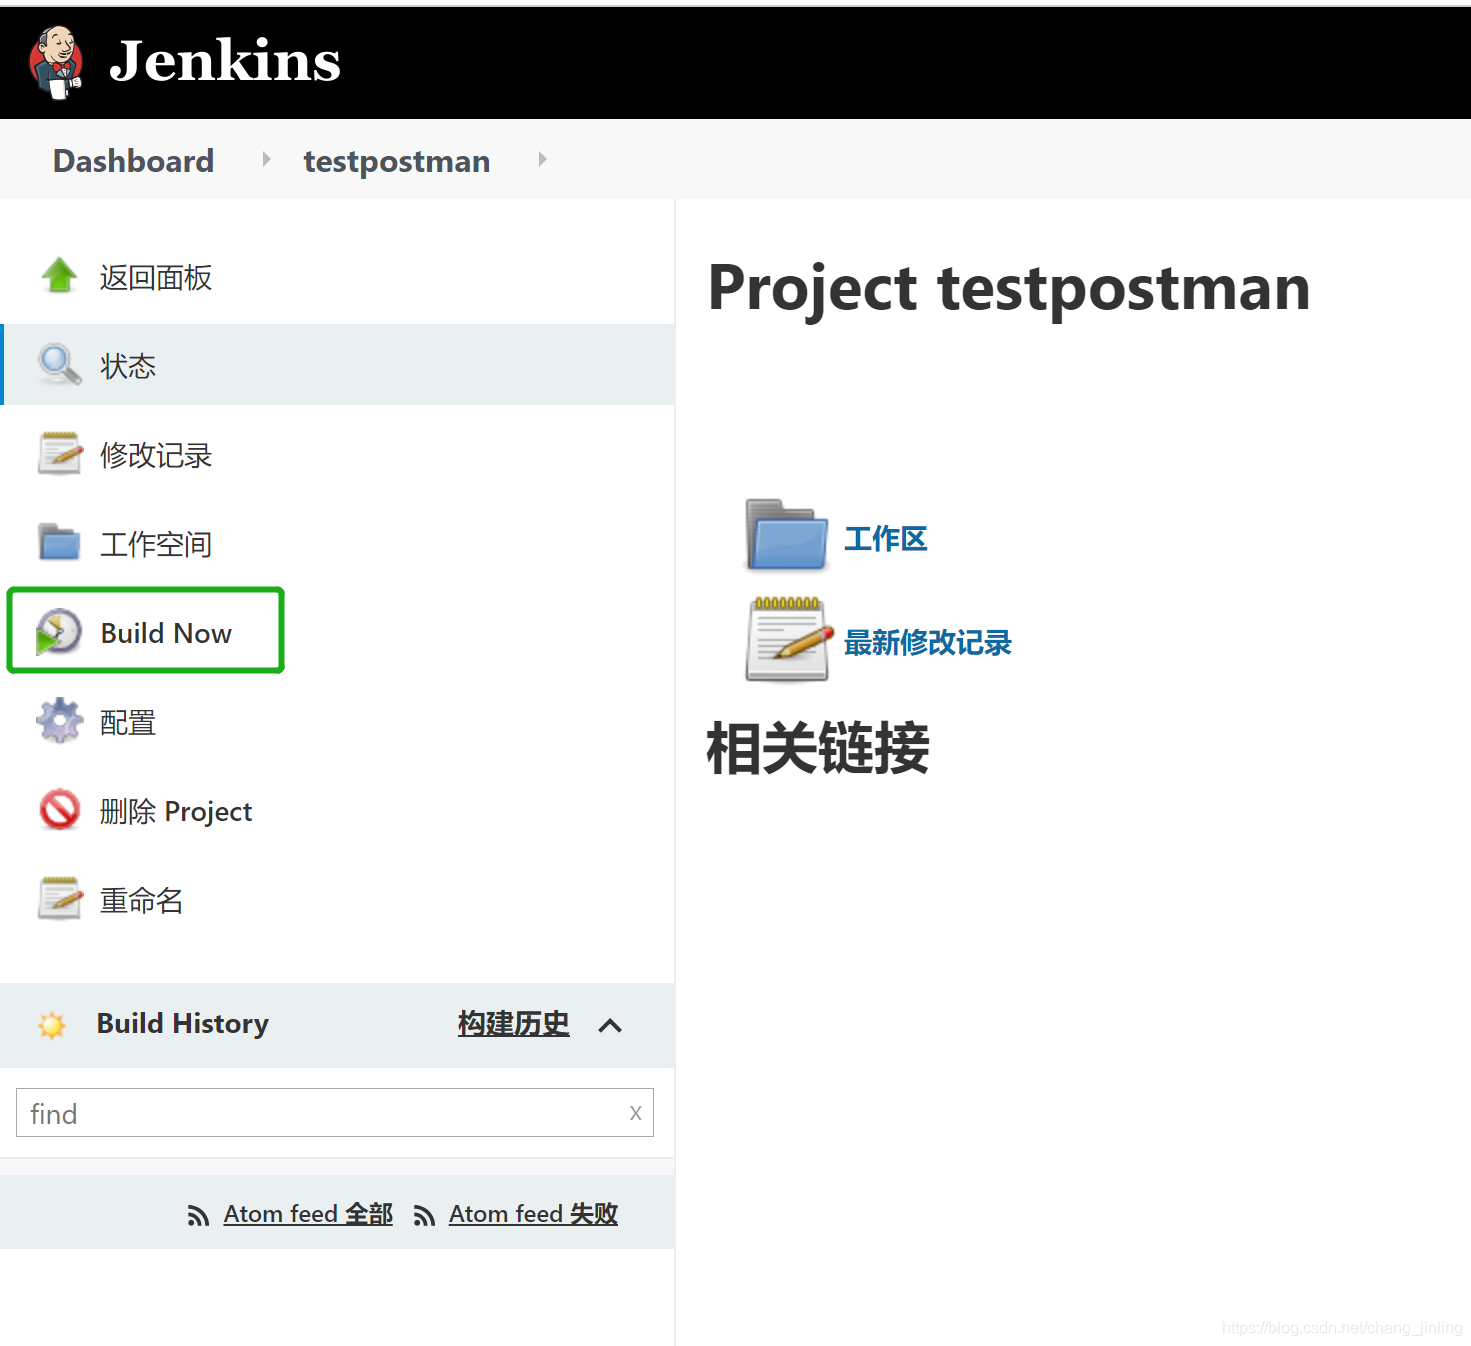Open 工作空间 sidebar item
The height and width of the screenshot is (1346, 1471).
point(156,544)
